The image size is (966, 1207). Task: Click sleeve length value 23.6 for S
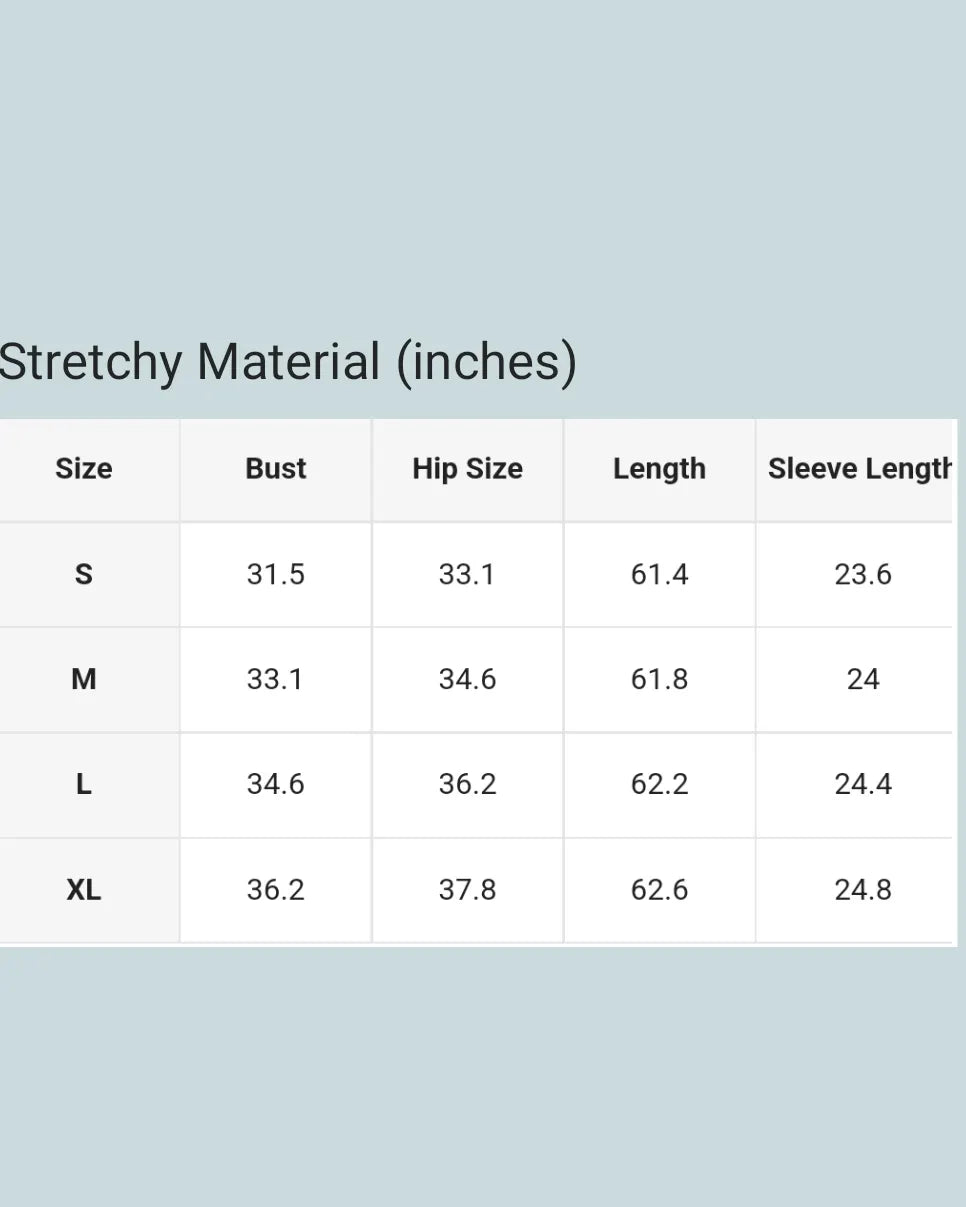(863, 575)
